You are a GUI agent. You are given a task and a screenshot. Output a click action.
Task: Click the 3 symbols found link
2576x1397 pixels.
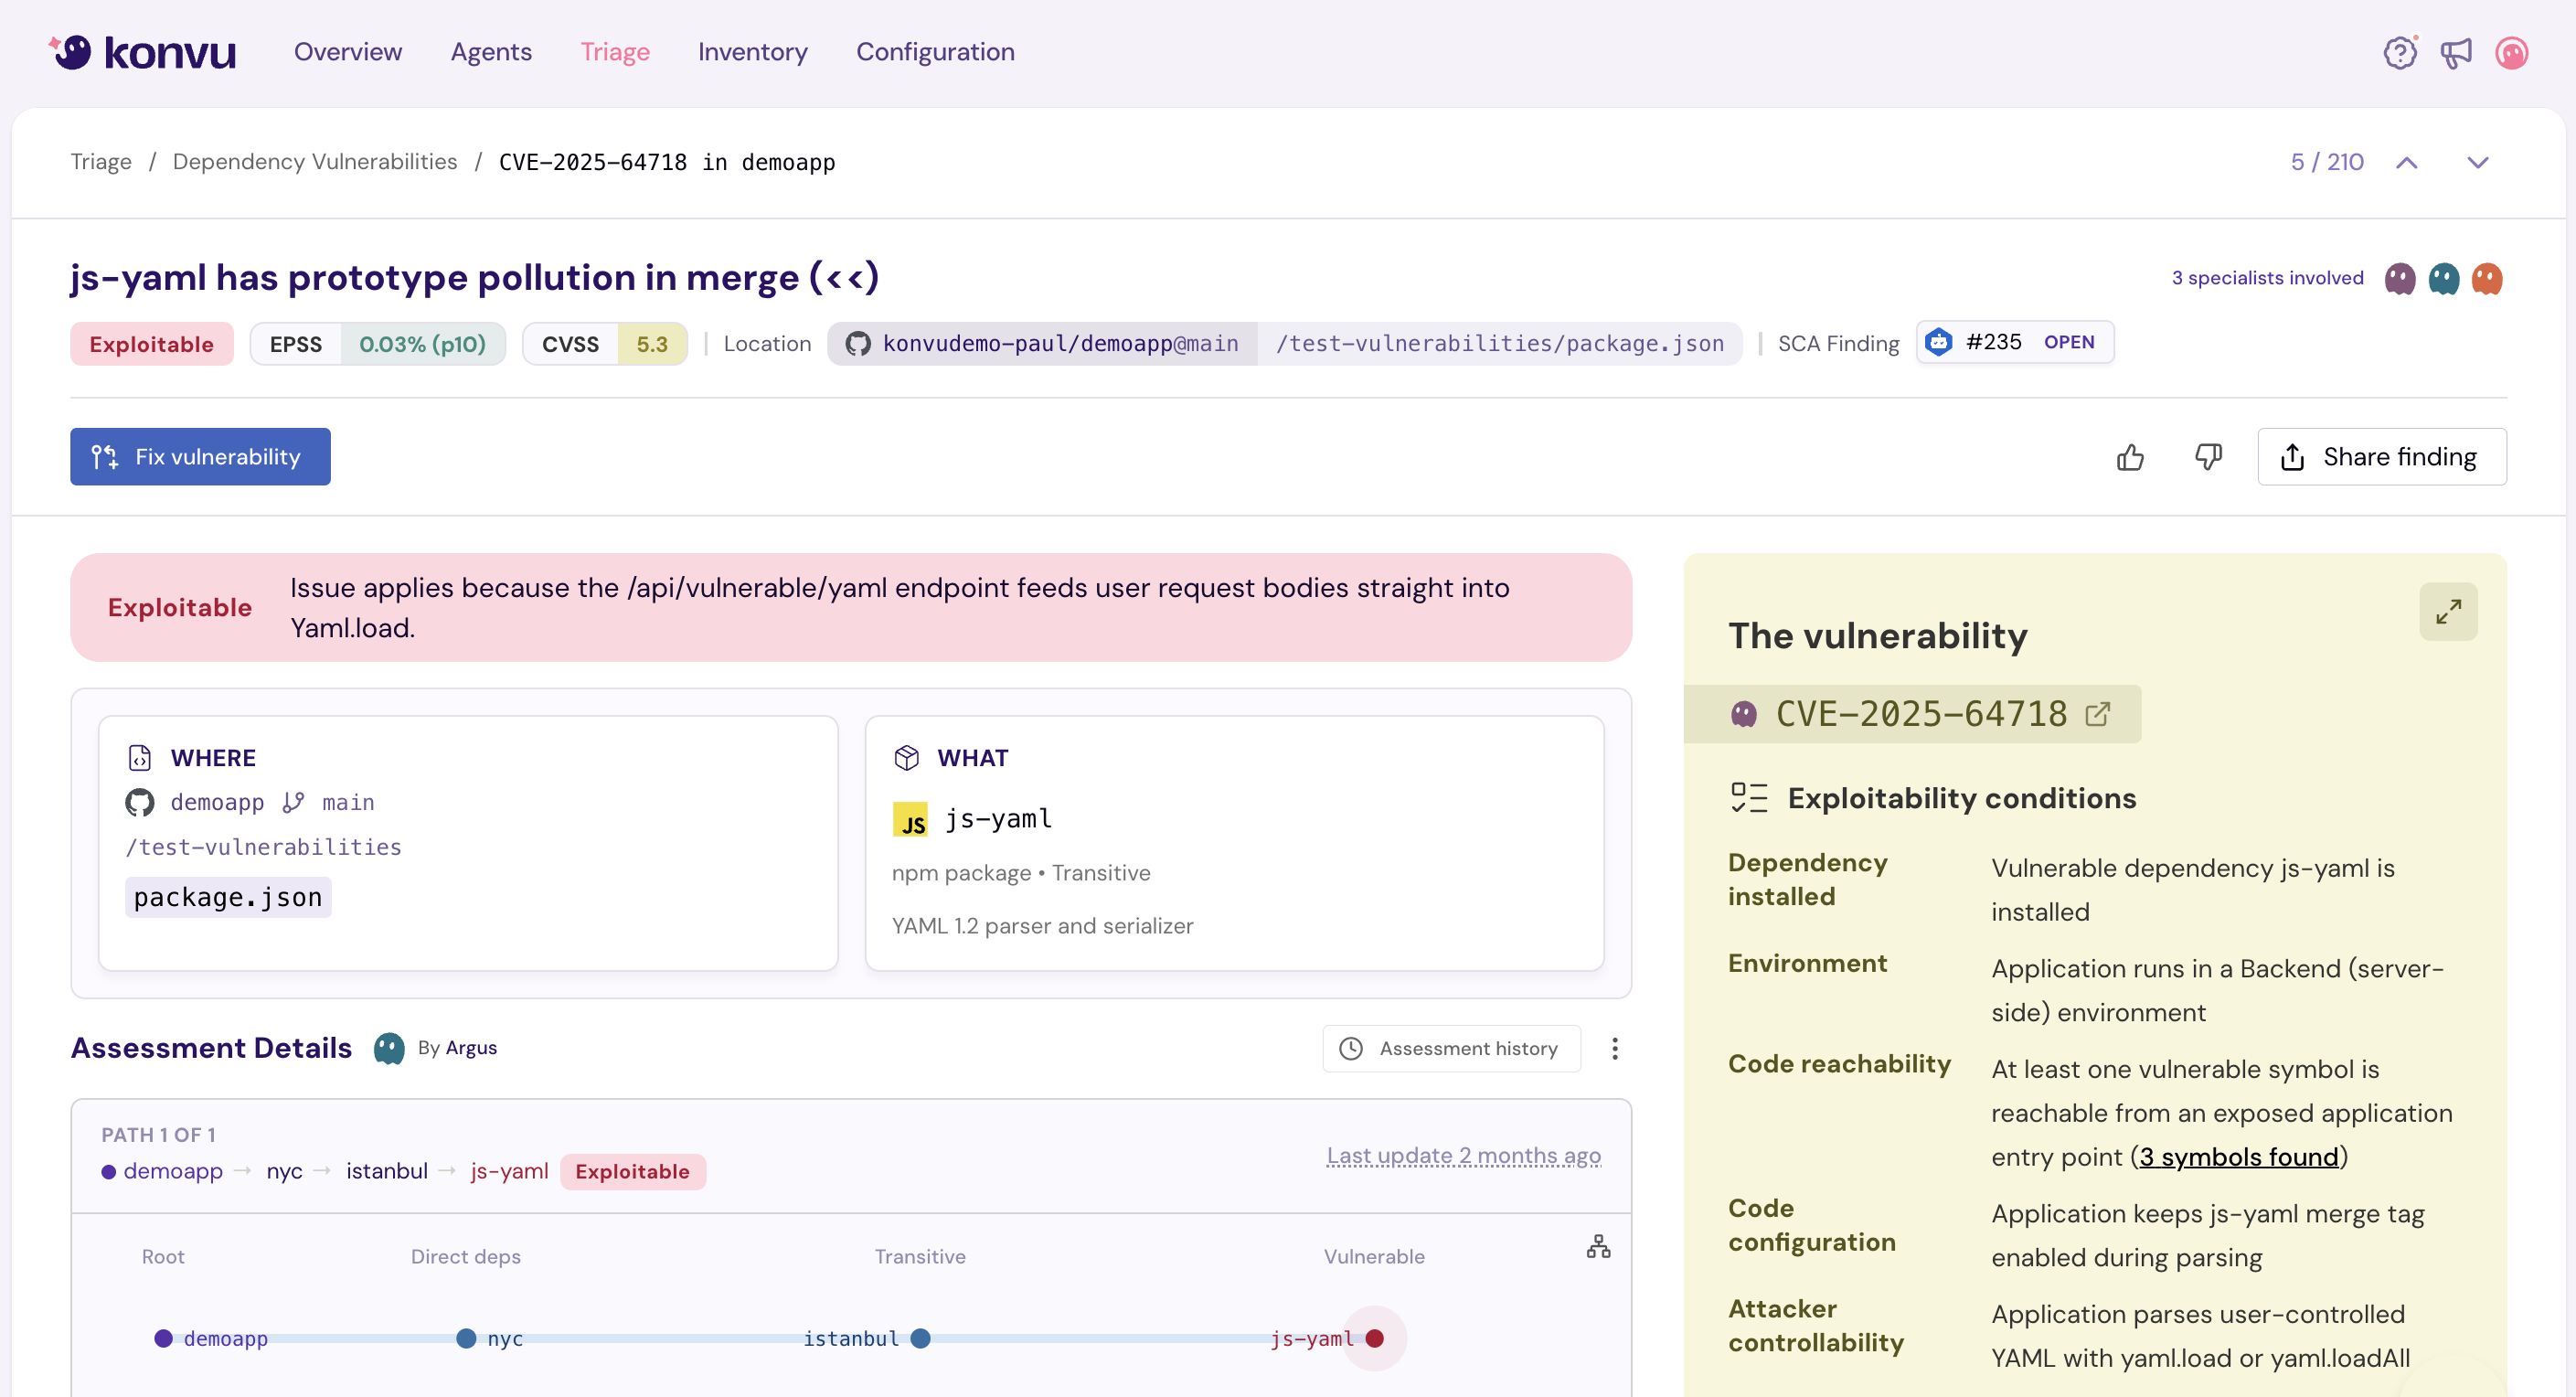click(2239, 1157)
